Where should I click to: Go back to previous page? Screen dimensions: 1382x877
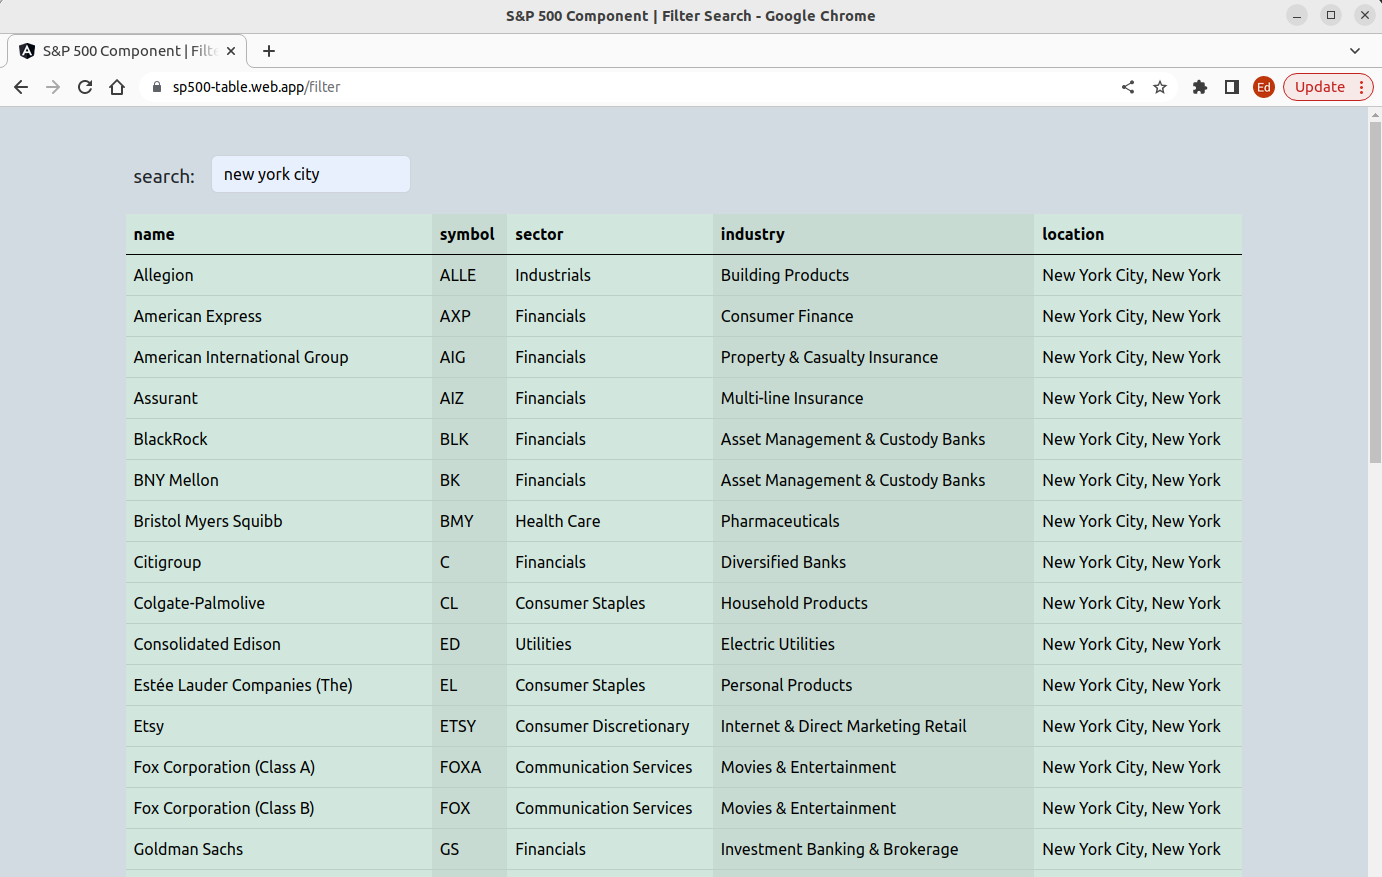tap(21, 87)
